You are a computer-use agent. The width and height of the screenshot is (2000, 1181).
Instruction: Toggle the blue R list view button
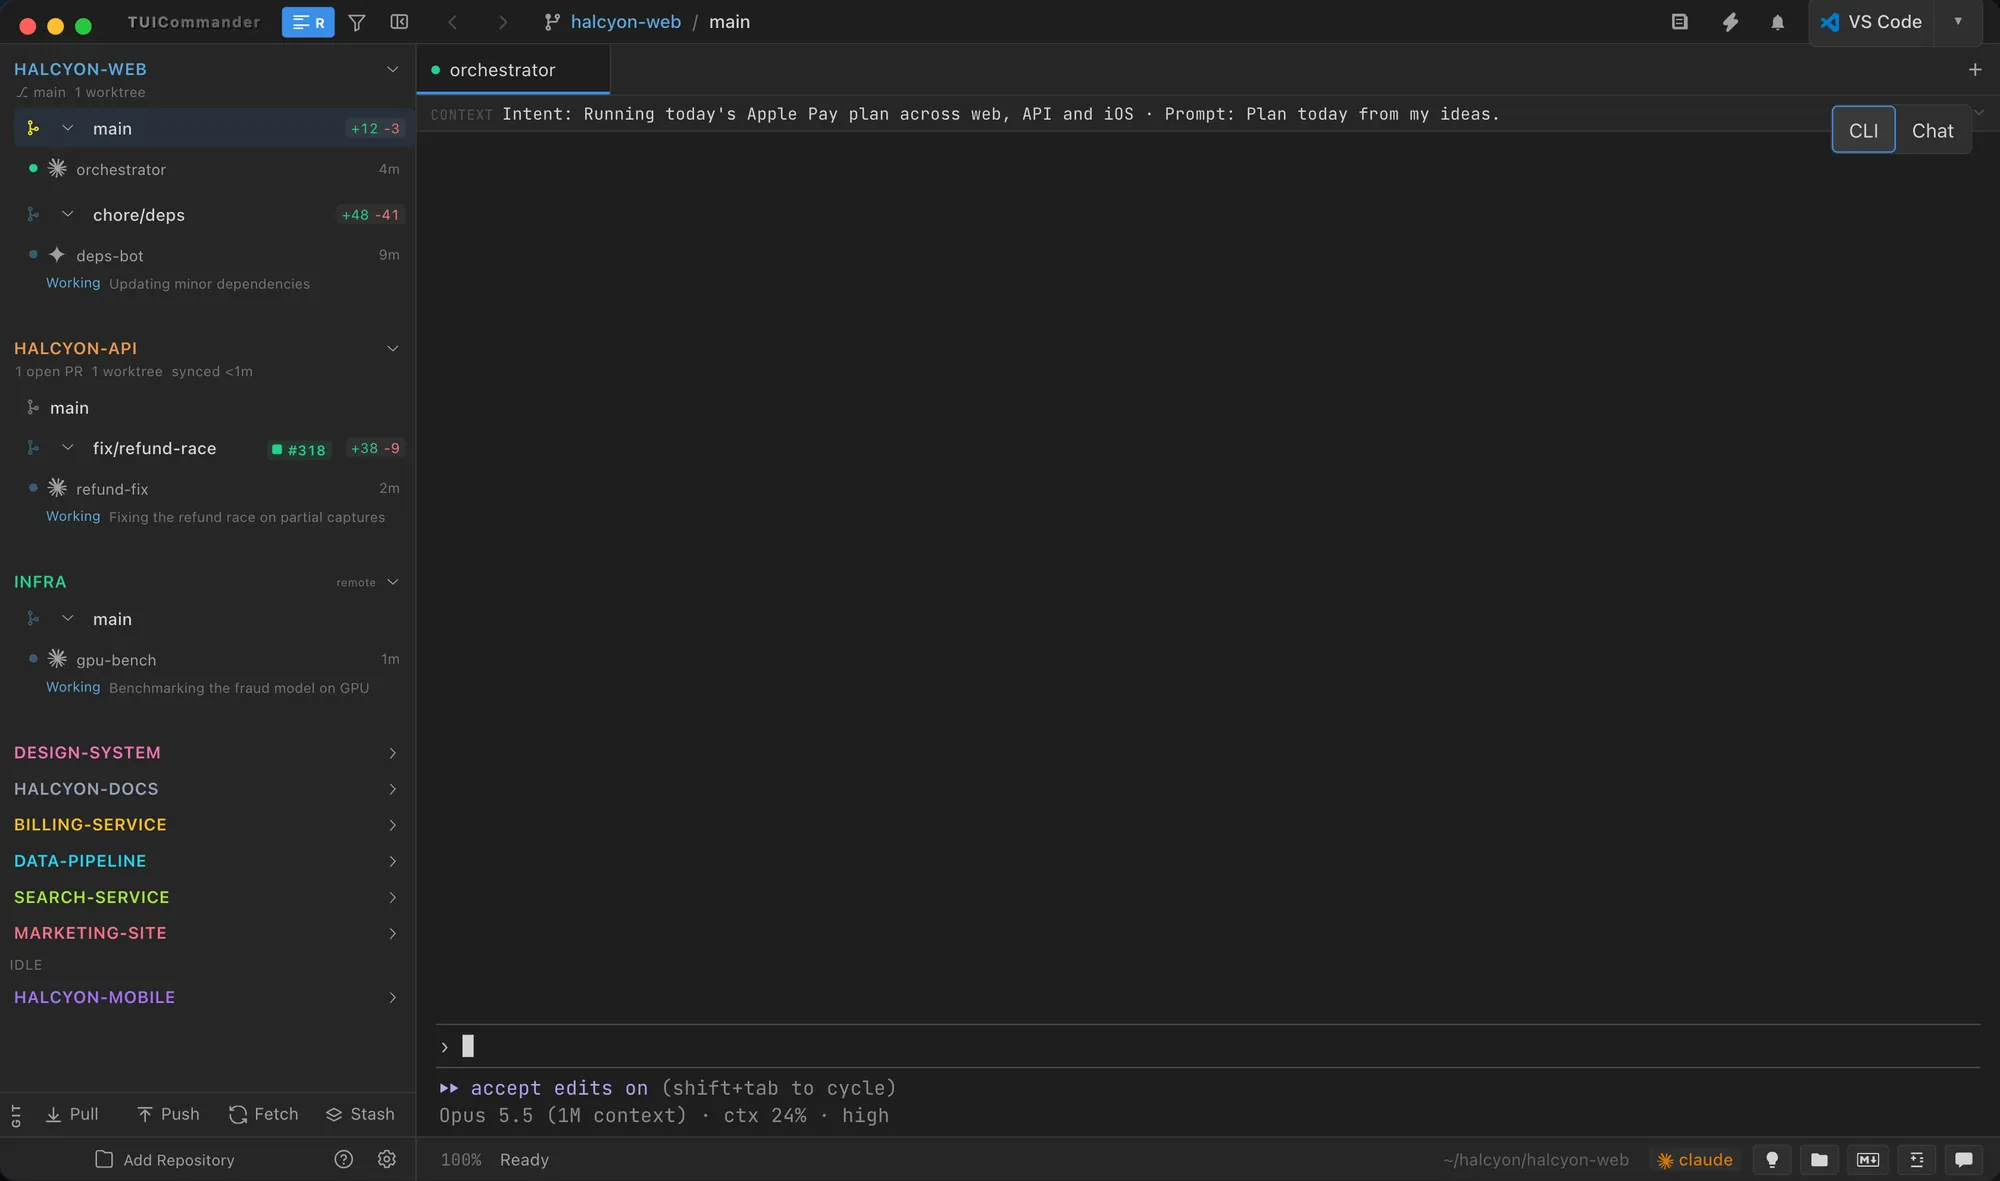[x=308, y=22]
